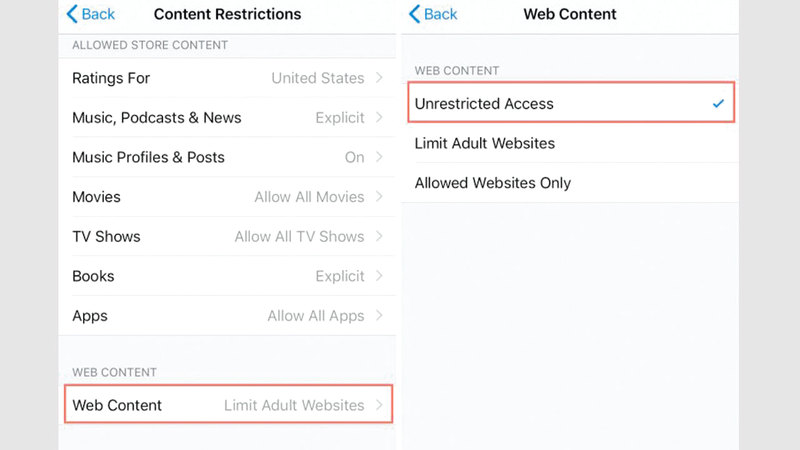Click chevron on Music, Podcasts & News

[380, 117]
